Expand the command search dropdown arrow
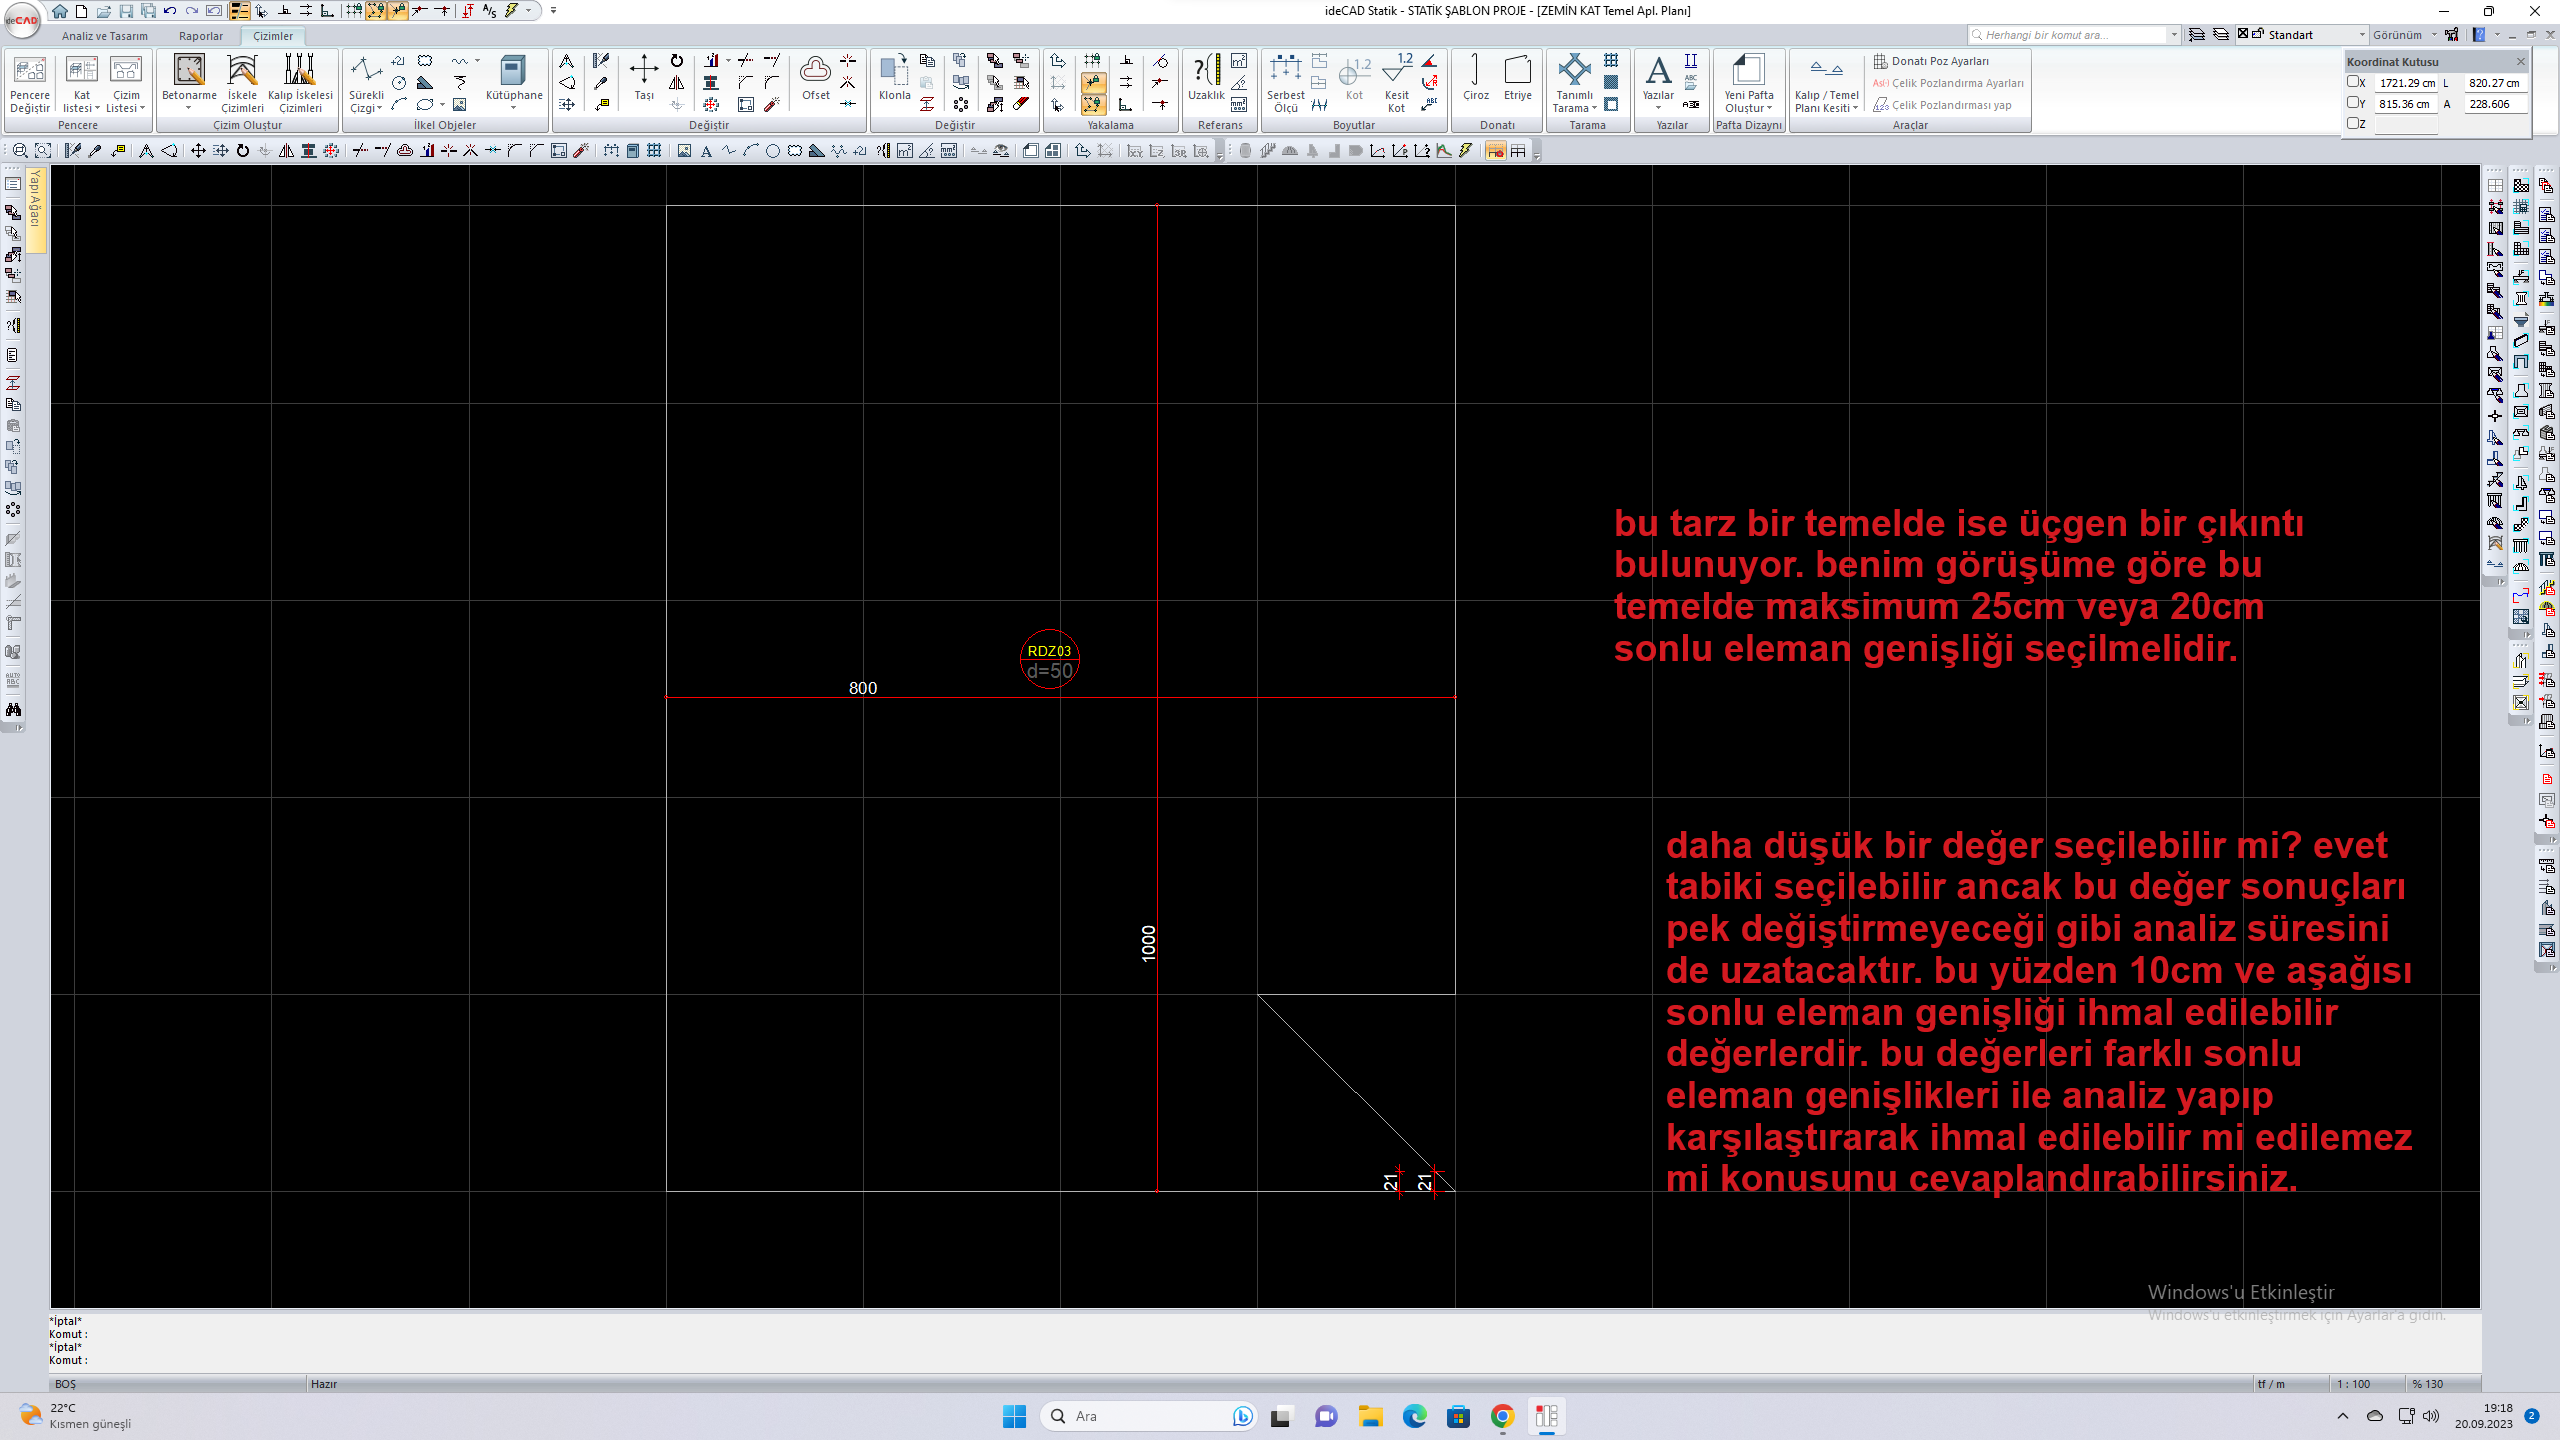Viewport: 2560px width, 1440px height. coord(2174,35)
